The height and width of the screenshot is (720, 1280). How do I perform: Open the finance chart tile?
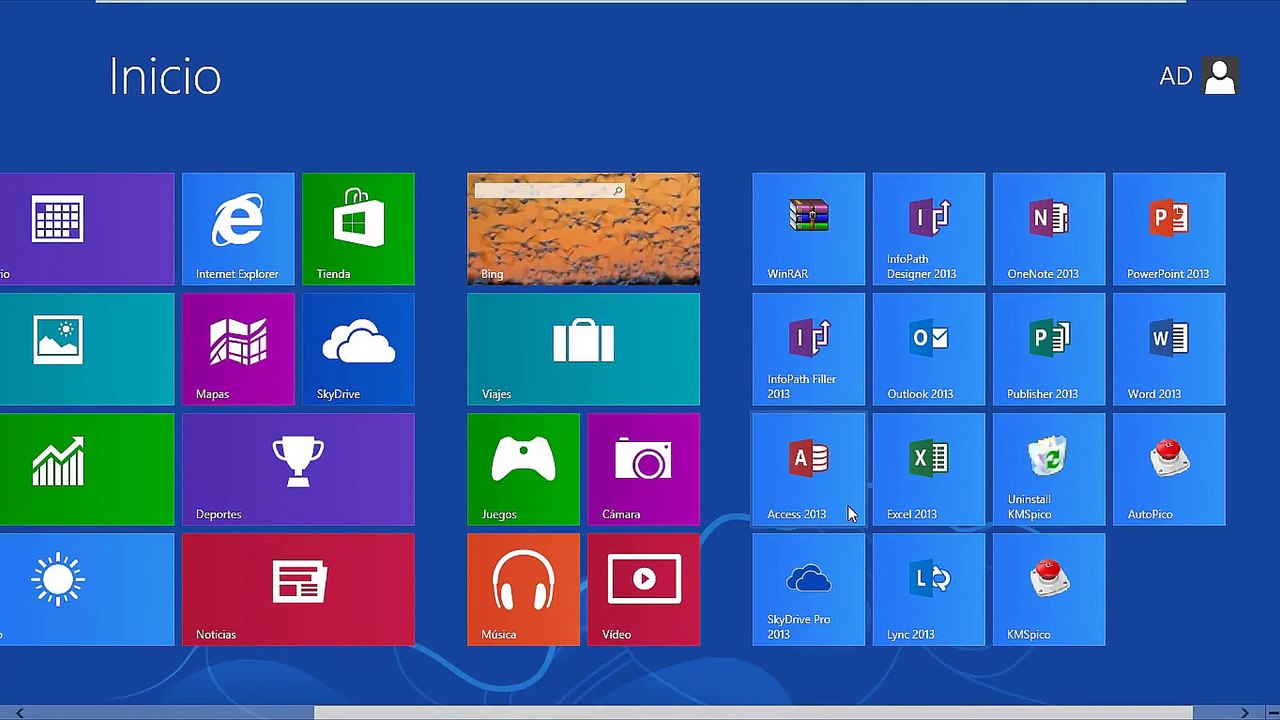[87, 469]
